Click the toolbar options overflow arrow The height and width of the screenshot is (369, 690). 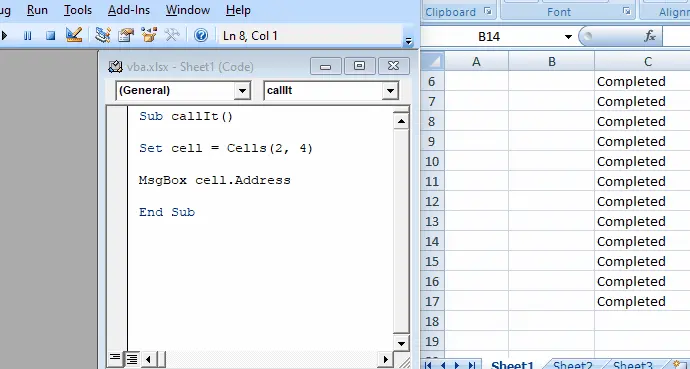(x=409, y=41)
